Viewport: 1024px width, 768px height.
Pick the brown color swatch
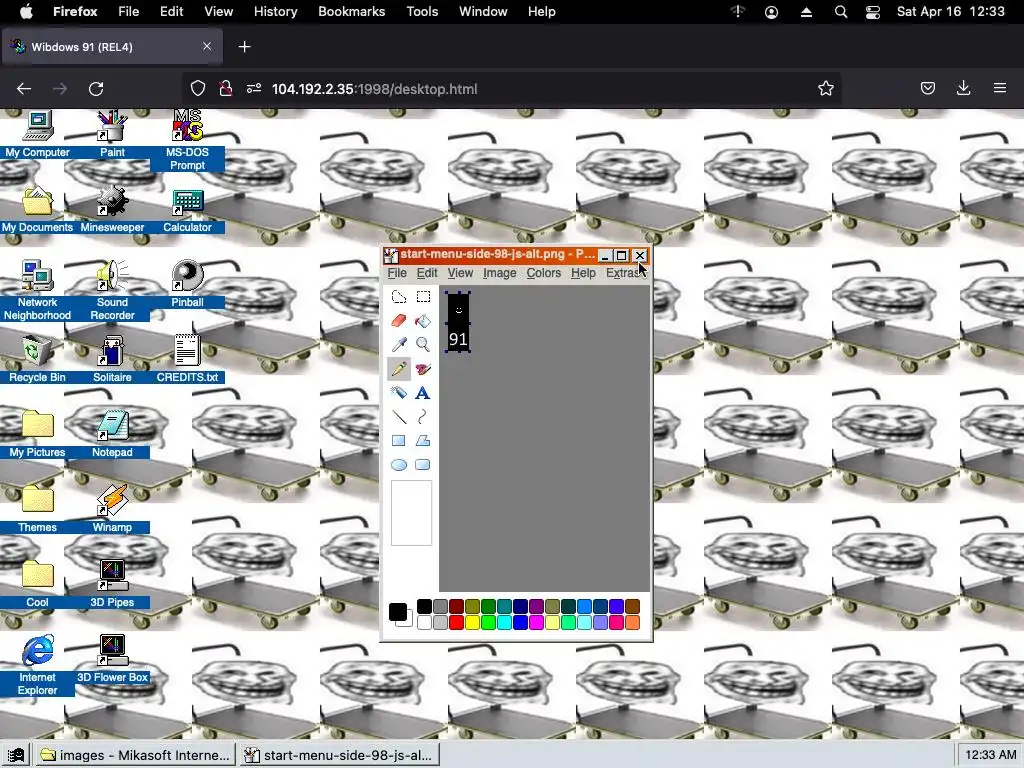pos(632,607)
